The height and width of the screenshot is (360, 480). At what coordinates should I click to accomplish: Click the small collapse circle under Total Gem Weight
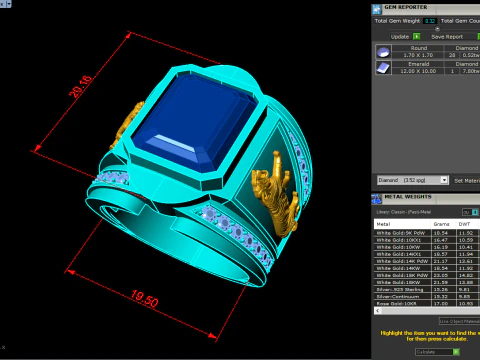coord(437,29)
